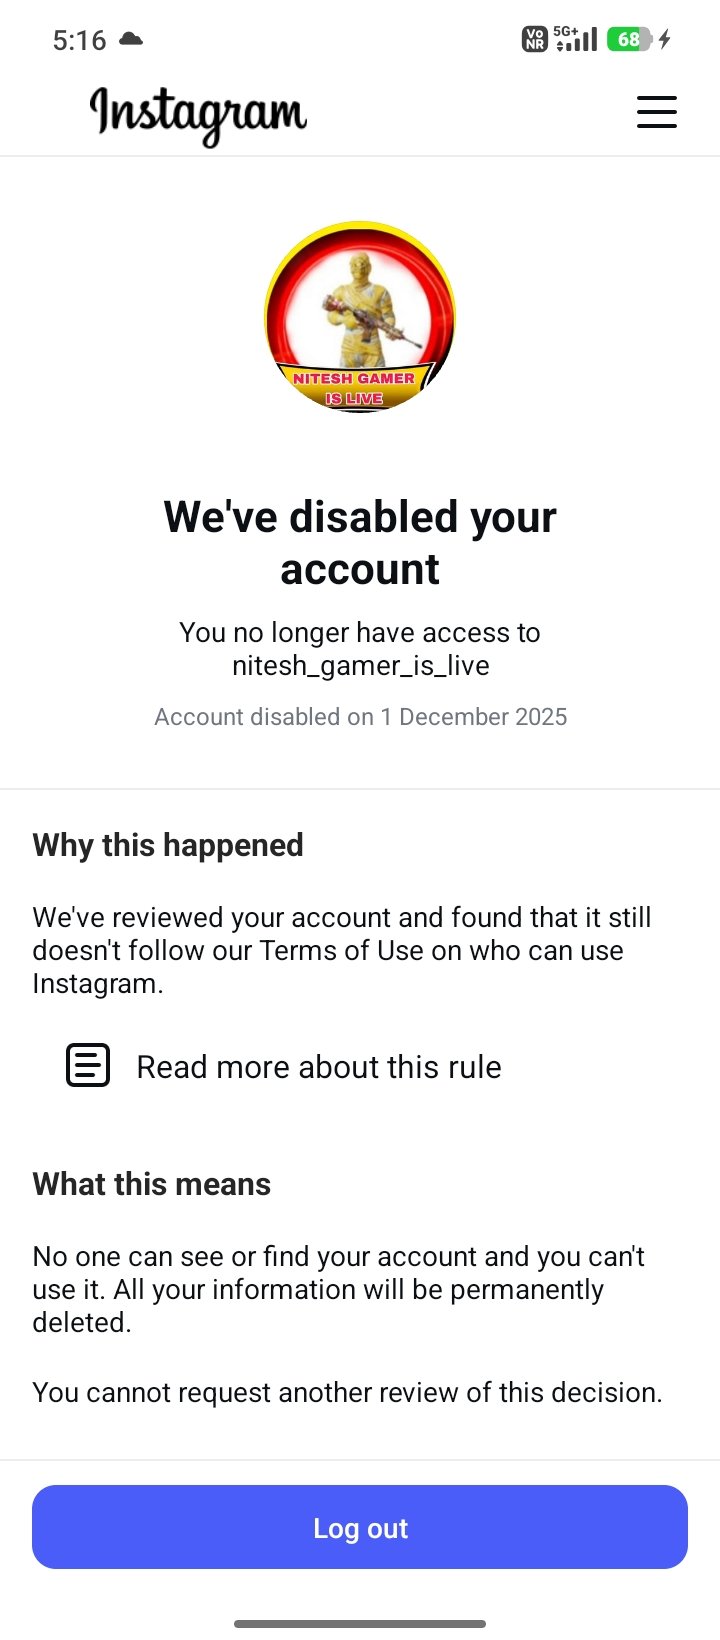This screenshot has height=1640, width=720.
Task: Tap the permanently deleted information paragraph
Action: [x=338, y=1289]
